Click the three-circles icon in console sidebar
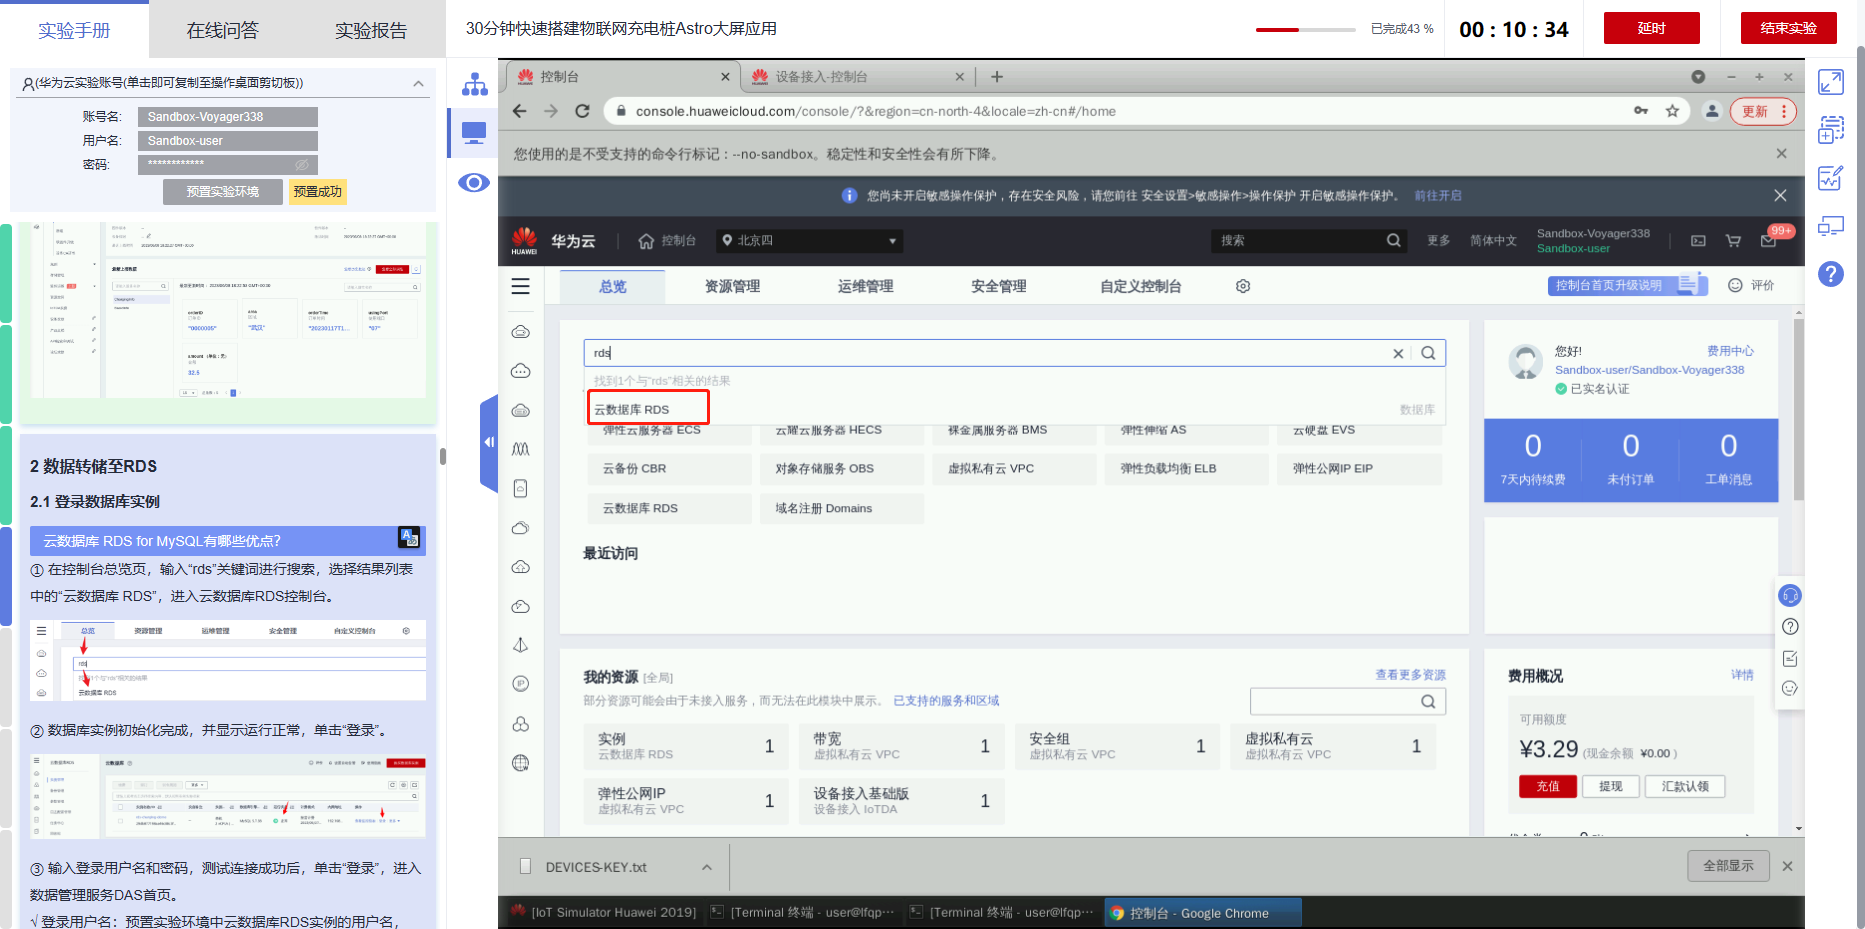Screen dimensions: 1865x929 click(x=520, y=724)
